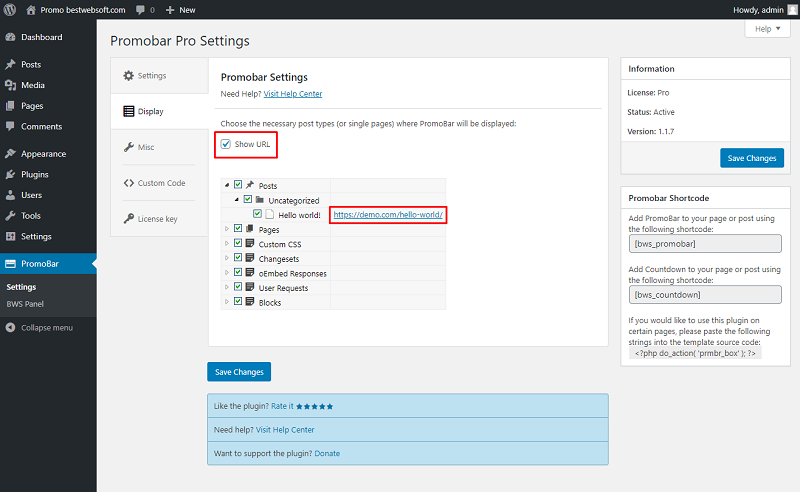Expand the Changesets tree node
The image size is (800, 492).
point(227,258)
